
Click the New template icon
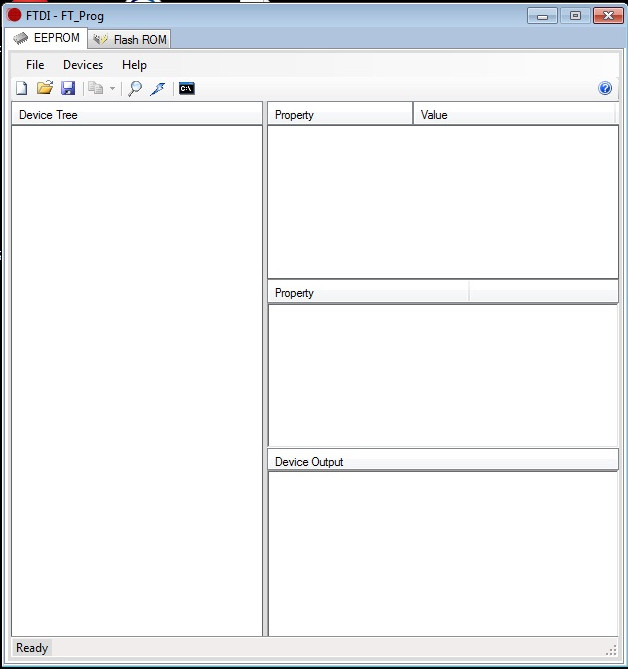pyautogui.click(x=21, y=88)
